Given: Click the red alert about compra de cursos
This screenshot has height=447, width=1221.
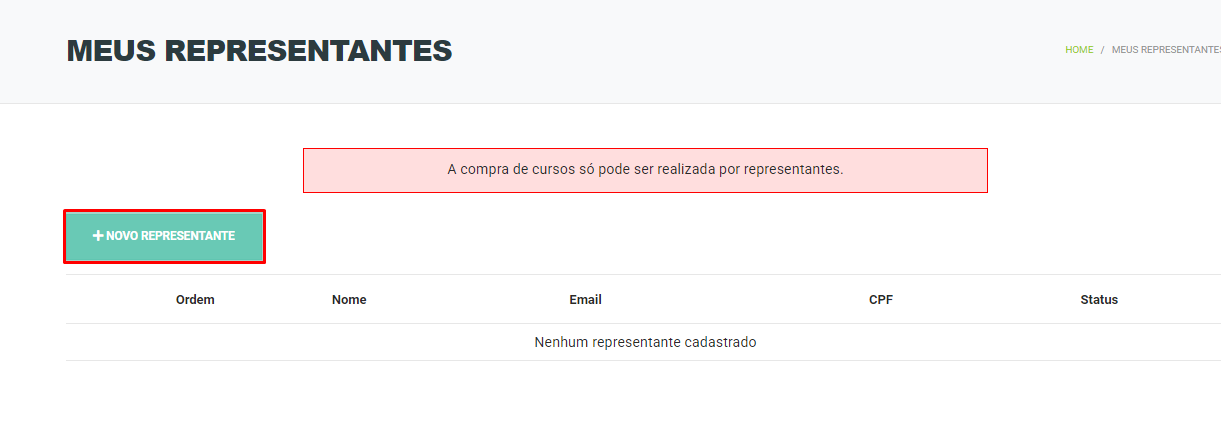Looking at the screenshot, I should coord(645,170).
